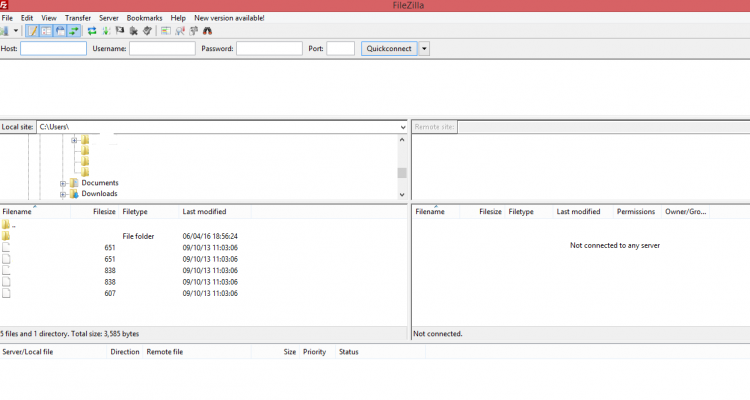Click the filesize value 607
The height and width of the screenshot is (400, 750).
(x=110, y=293)
